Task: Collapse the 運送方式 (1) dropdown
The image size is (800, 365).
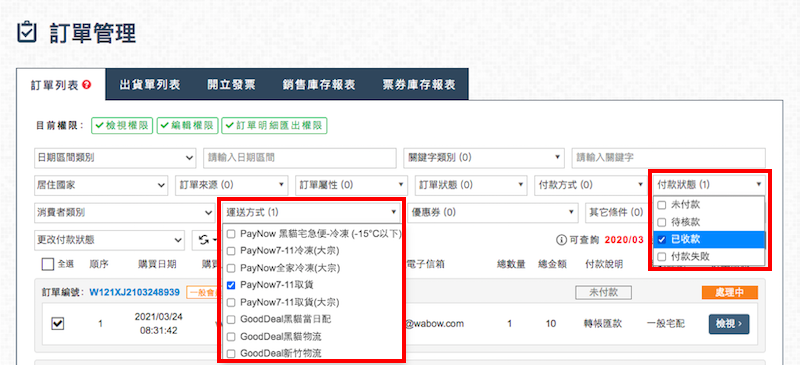Action: tap(311, 212)
